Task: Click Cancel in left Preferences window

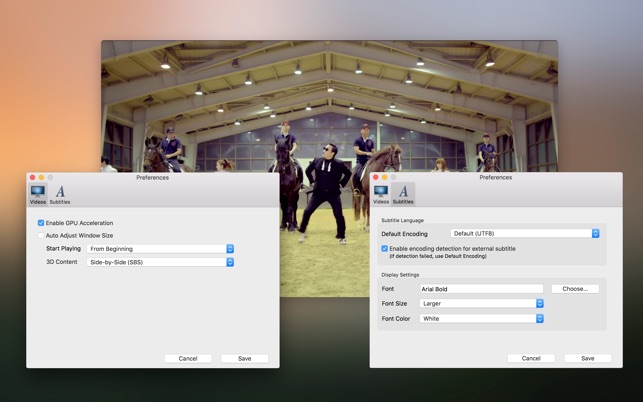Action: click(x=188, y=359)
